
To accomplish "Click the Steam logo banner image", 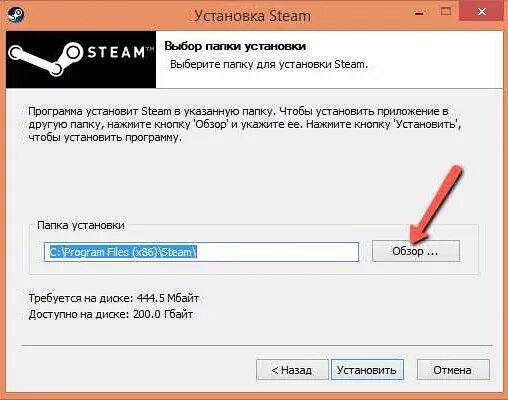I will pos(81,59).
